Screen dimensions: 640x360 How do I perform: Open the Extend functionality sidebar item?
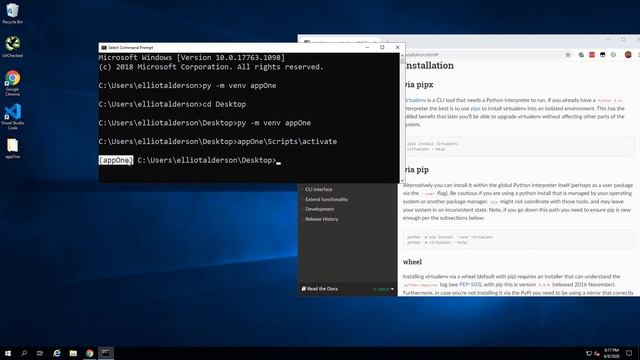point(327,199)
